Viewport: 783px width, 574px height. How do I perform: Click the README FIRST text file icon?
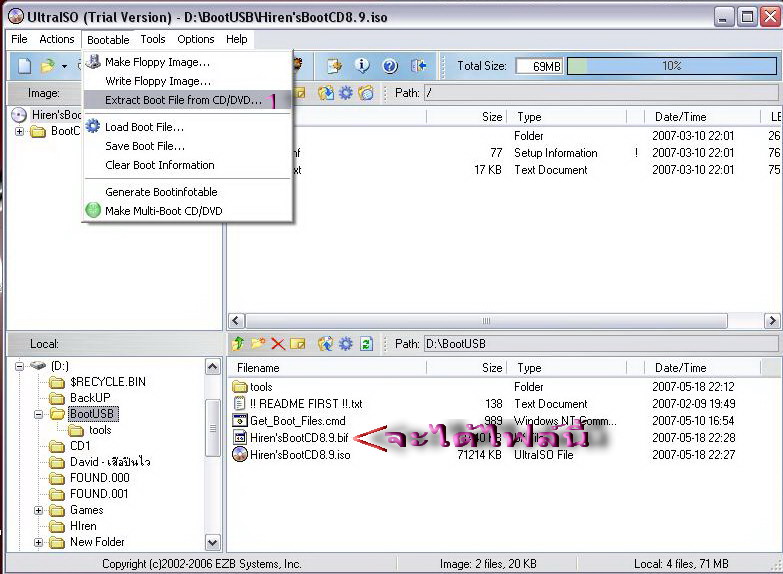point(240,403)
